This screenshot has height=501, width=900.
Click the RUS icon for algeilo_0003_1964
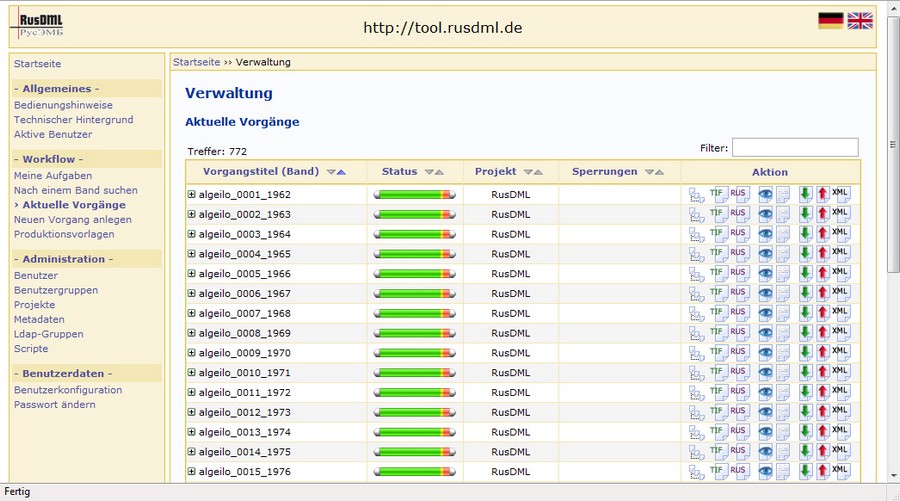pos(739,234)
